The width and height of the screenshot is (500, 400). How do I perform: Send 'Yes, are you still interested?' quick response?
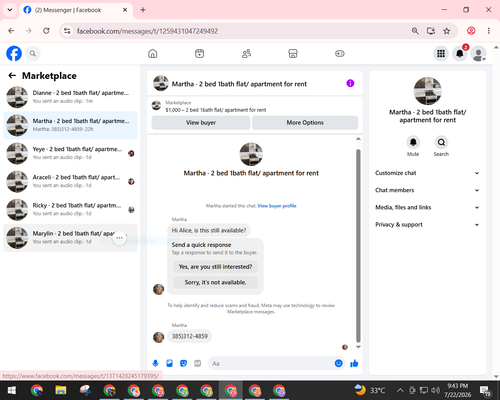[x=215, y=267]
